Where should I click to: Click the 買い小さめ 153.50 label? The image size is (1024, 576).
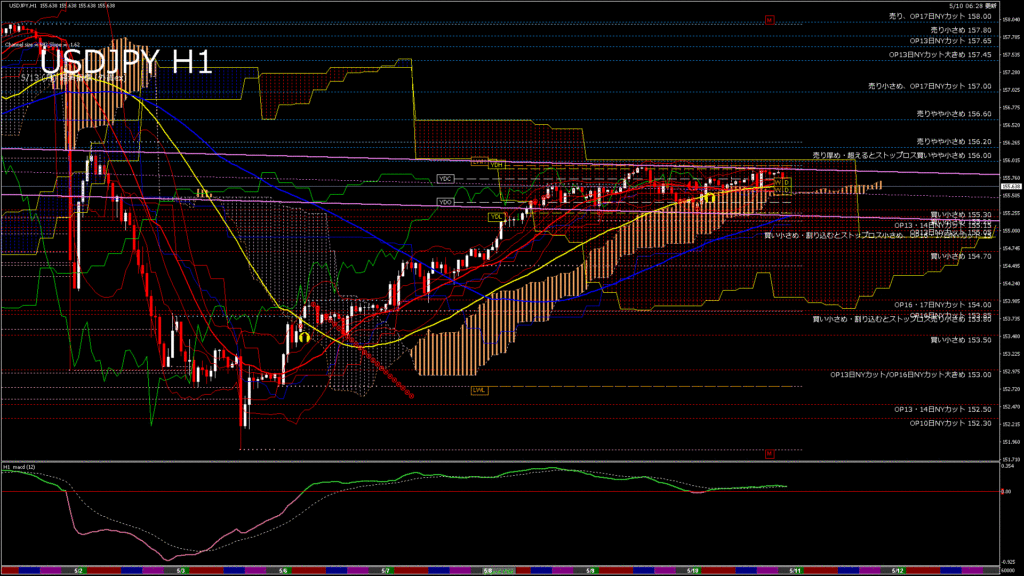[x=961, y=340]
